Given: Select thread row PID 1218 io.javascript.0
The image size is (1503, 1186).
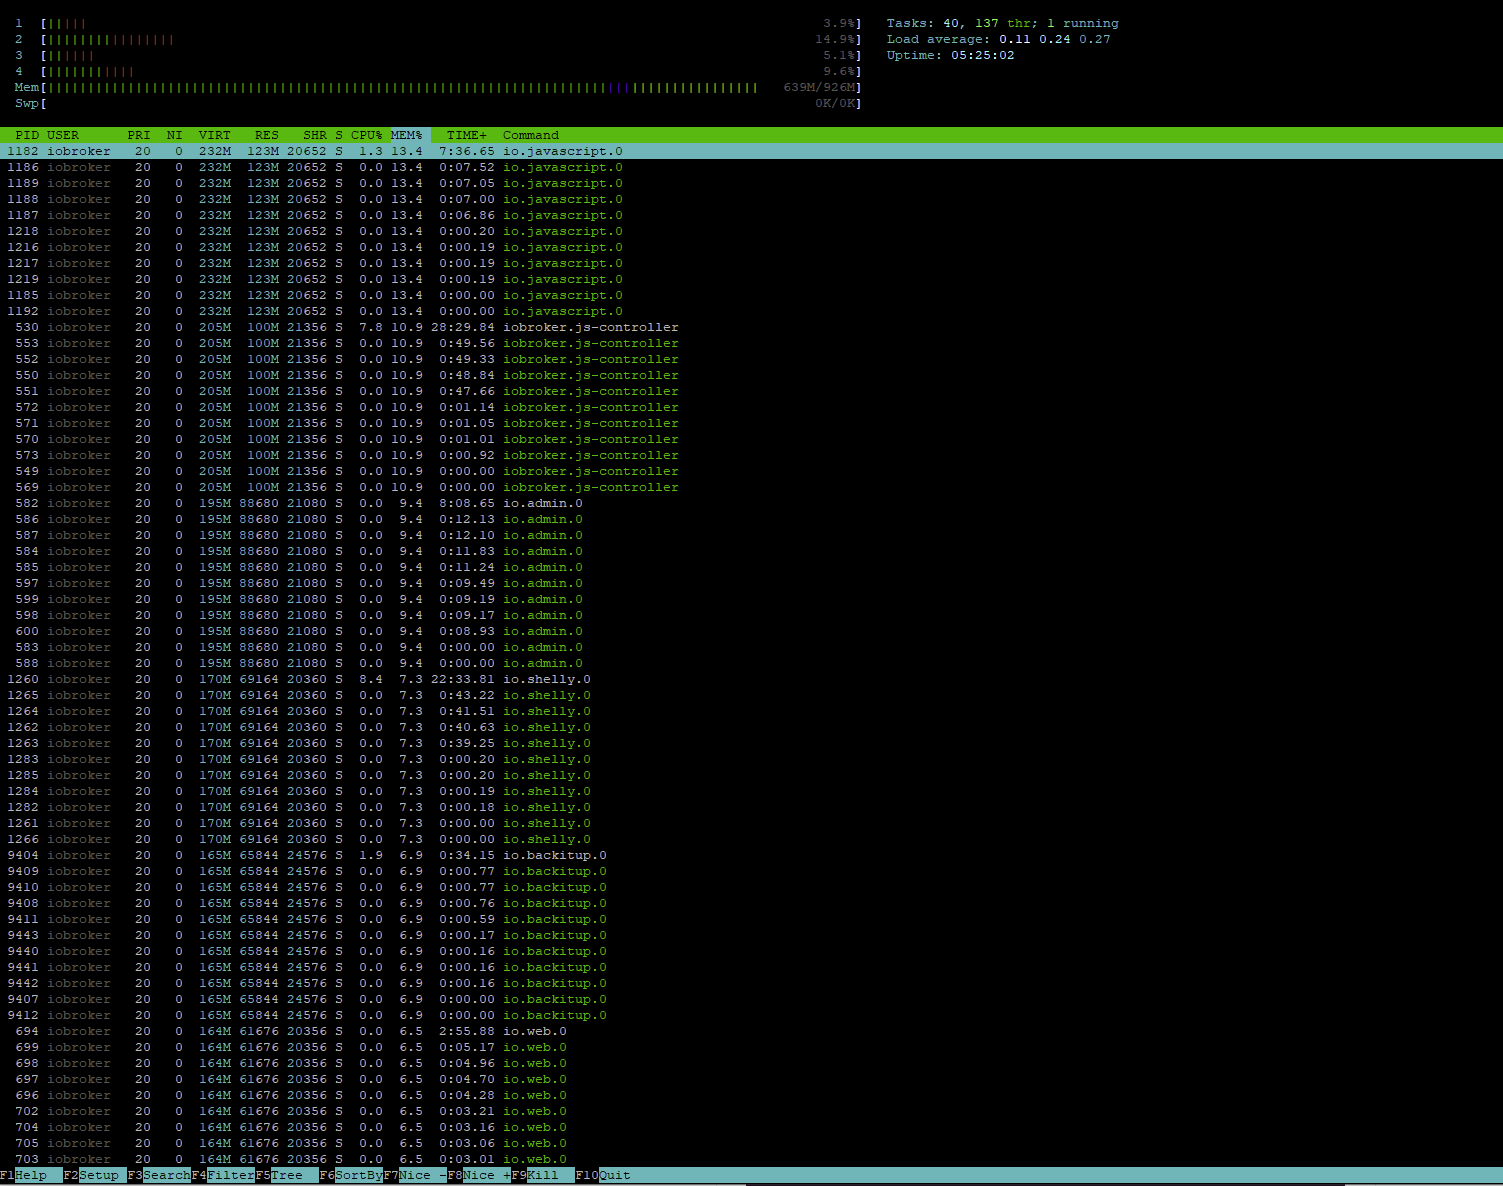Looking at the screenshot, I should coord(751,231).
